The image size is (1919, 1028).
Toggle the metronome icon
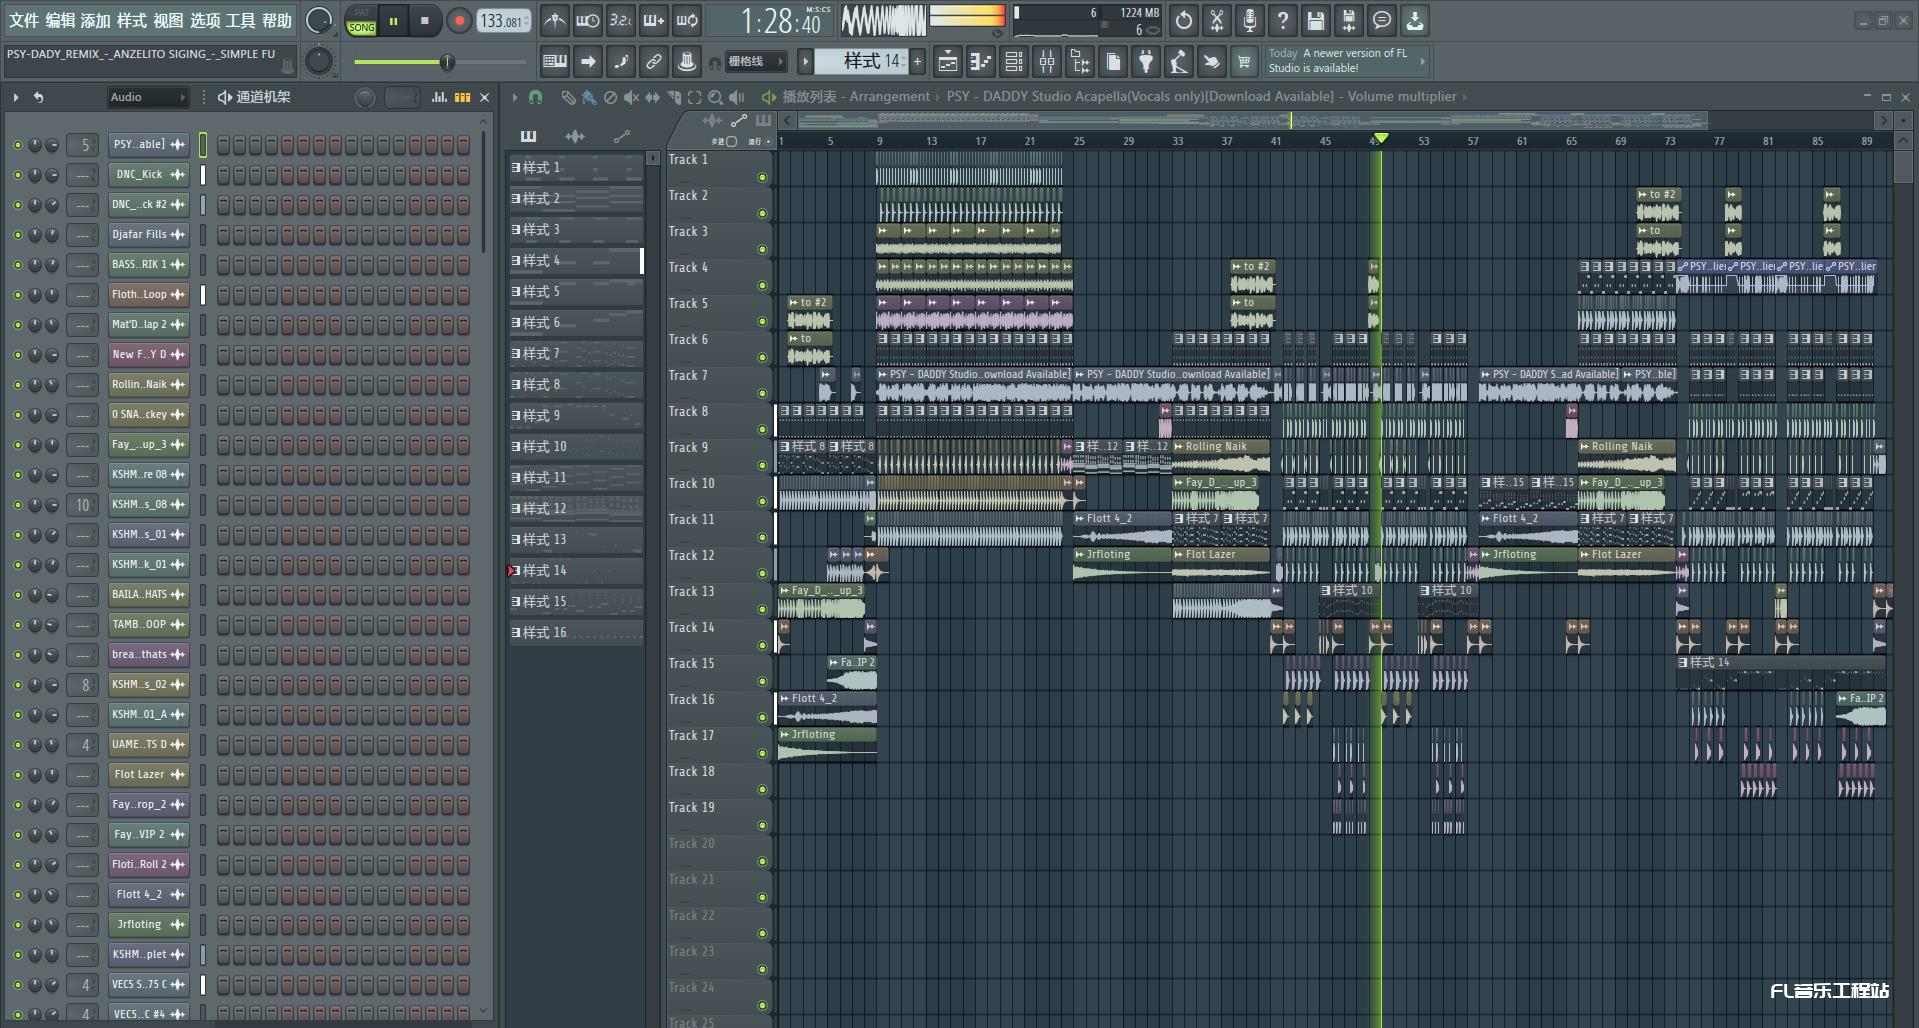click(554, 20)
